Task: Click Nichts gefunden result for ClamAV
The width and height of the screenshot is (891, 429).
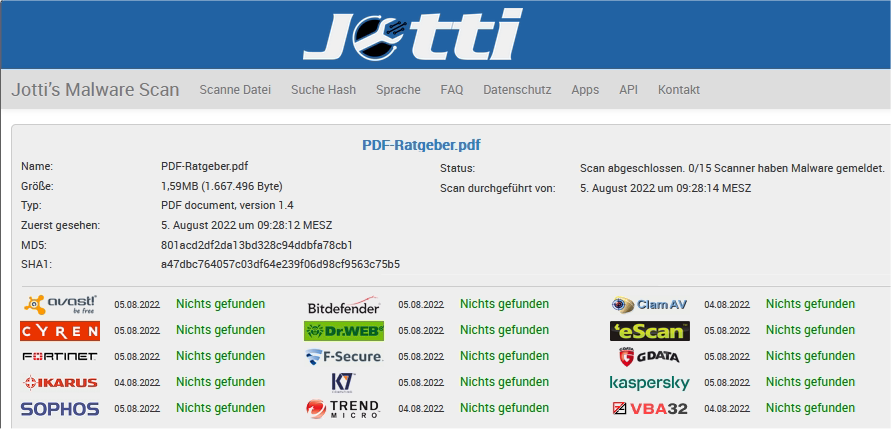Action: point(810,304)
